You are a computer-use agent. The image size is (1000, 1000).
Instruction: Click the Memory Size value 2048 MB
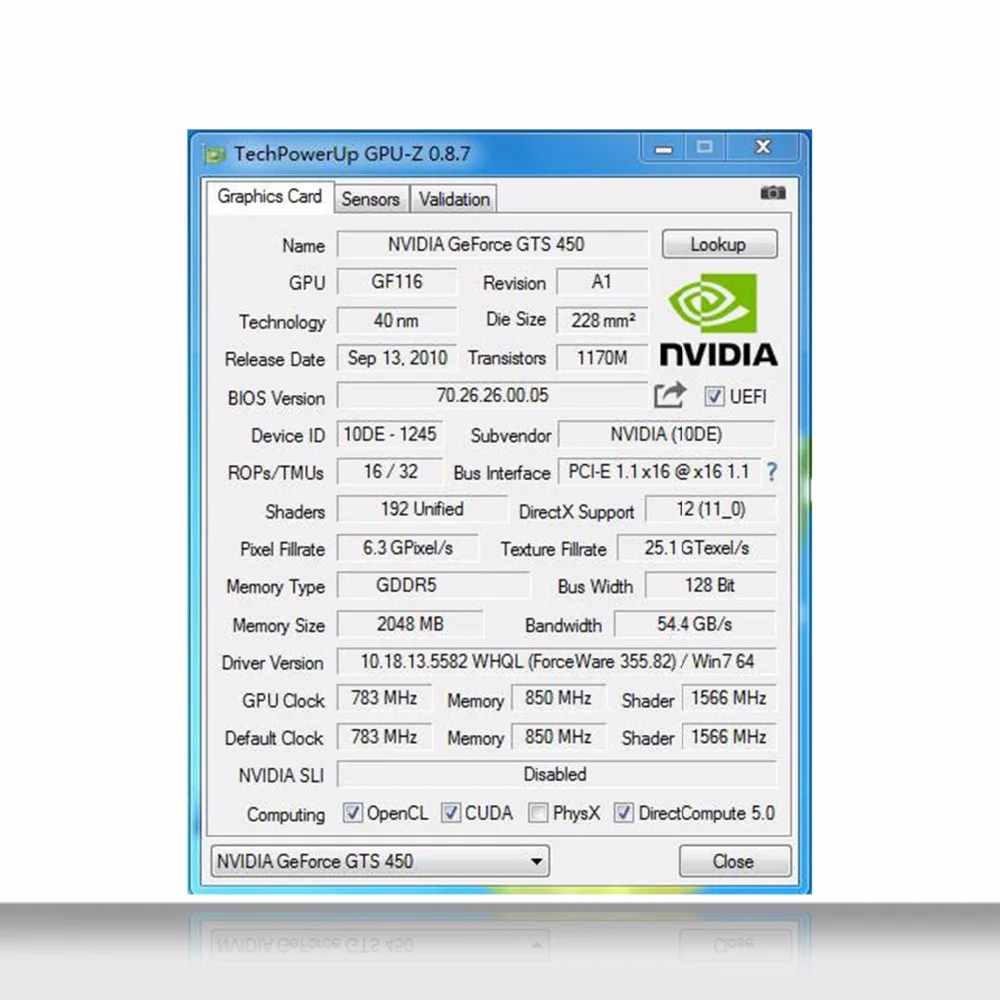pos(410,623)
